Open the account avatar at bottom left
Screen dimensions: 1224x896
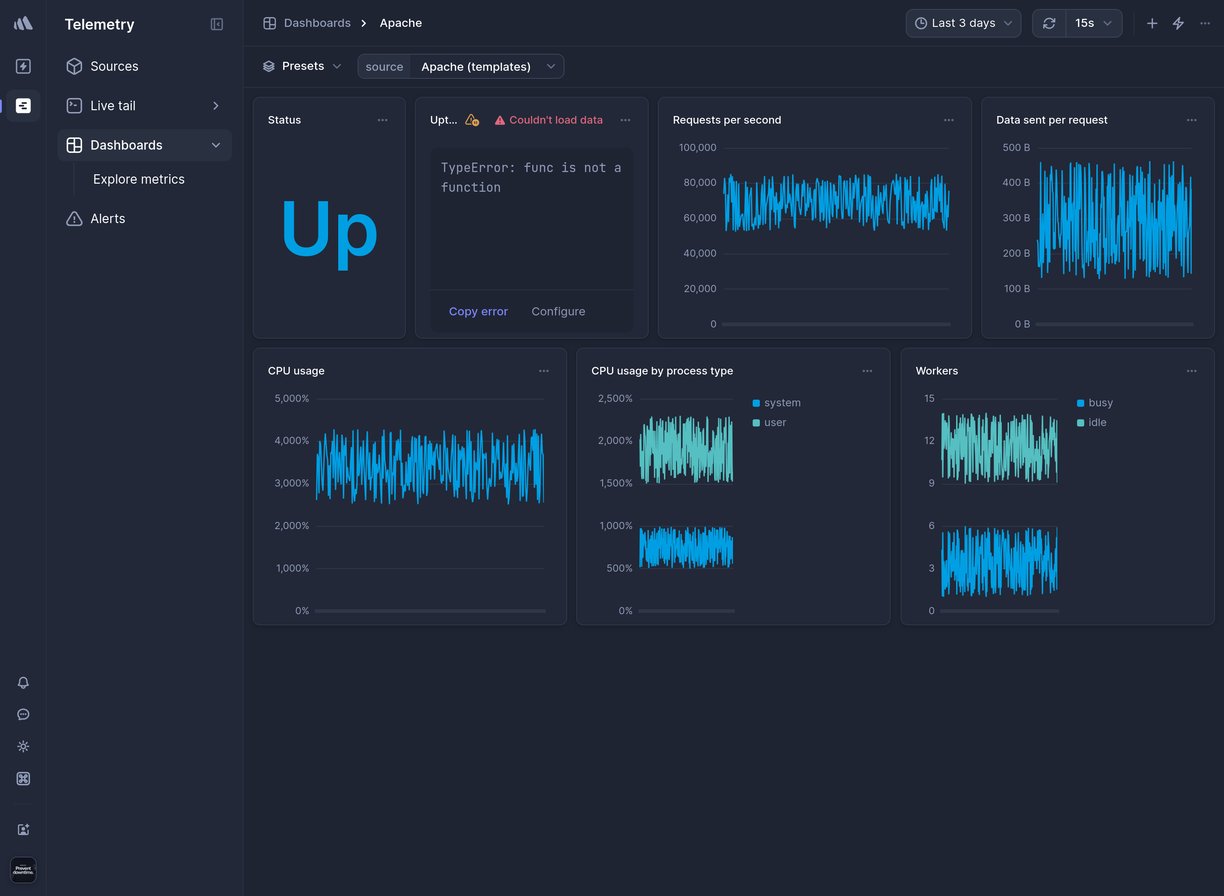[x=23, y=870]
